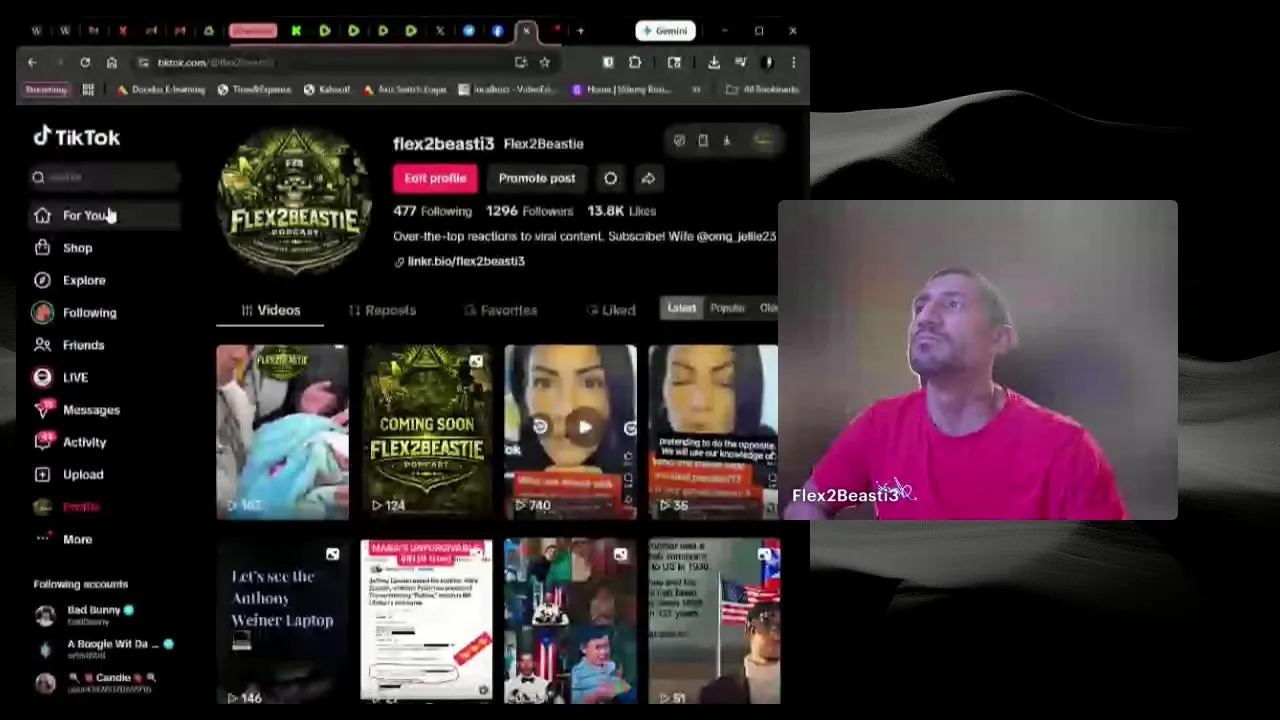Image resolution: width=1280 pixels, height=720 pixels.
Task: Open the browser extensions puzzle icon
Action: point(635,62)
